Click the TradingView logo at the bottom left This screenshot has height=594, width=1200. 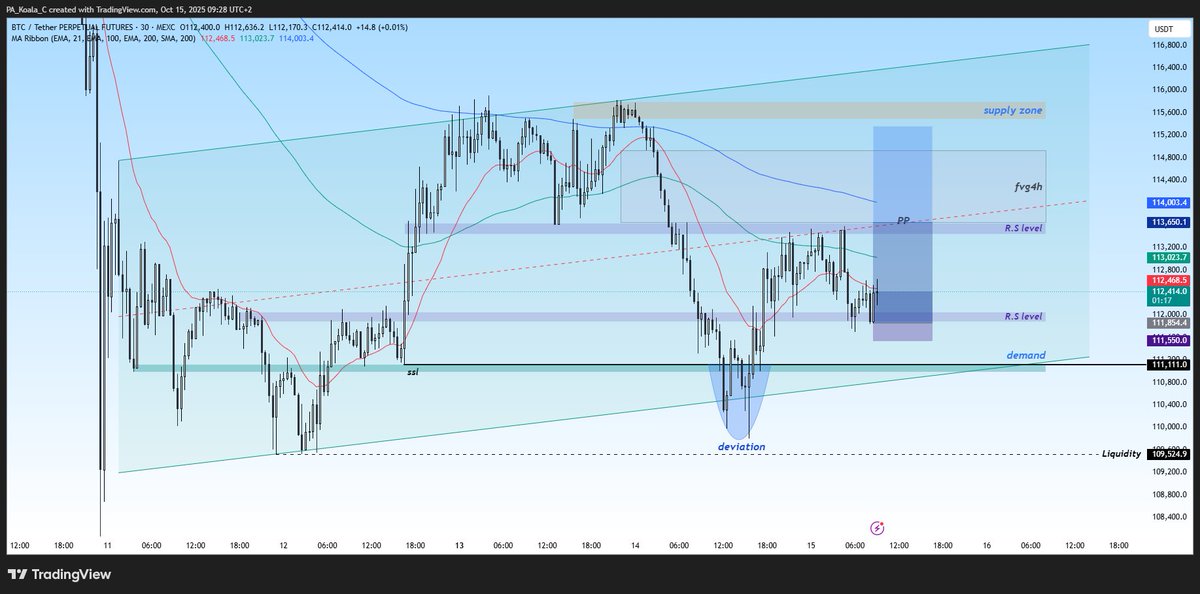tap(59, 575)
